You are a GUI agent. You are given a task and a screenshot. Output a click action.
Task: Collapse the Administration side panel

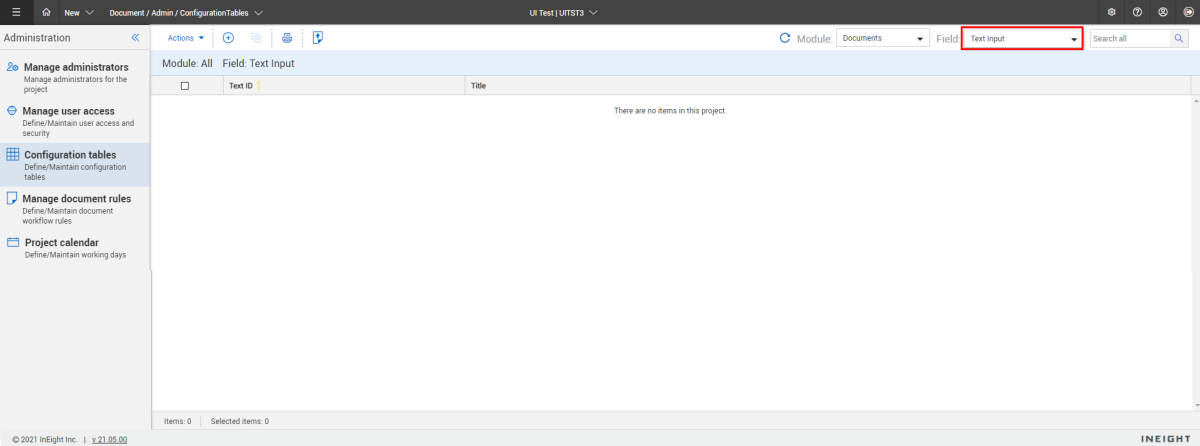click(x=135, y=37)
